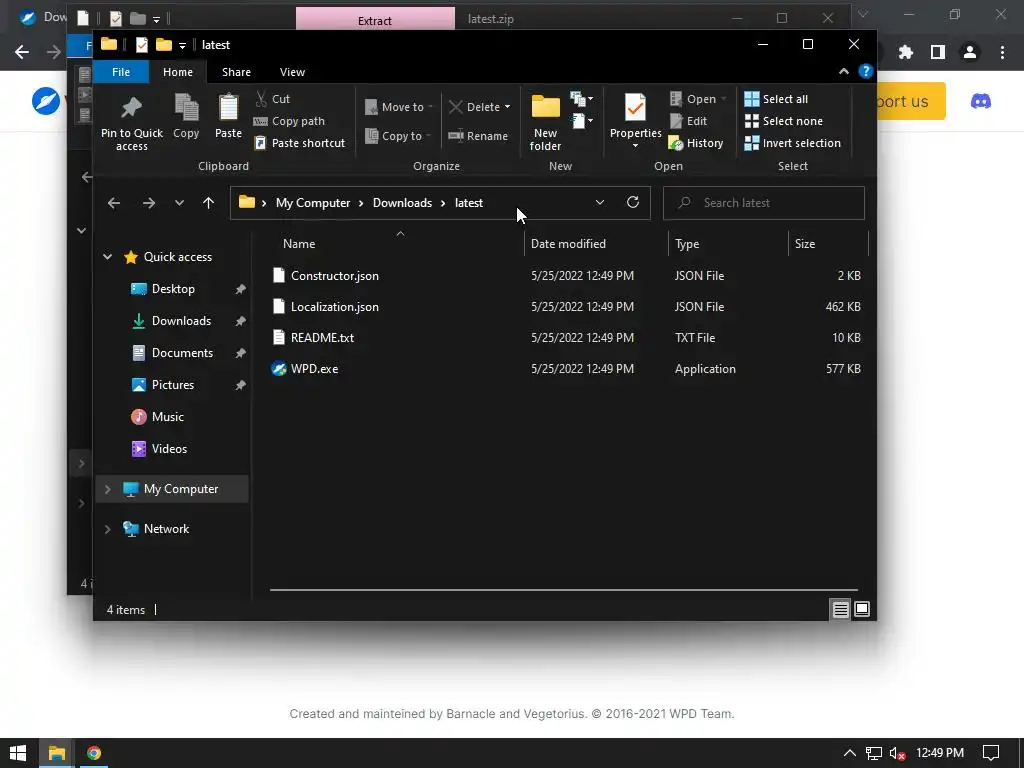Go up one folder level
Screen dimensions: 1024x768
pyautogui.click(x=208, y=203)
